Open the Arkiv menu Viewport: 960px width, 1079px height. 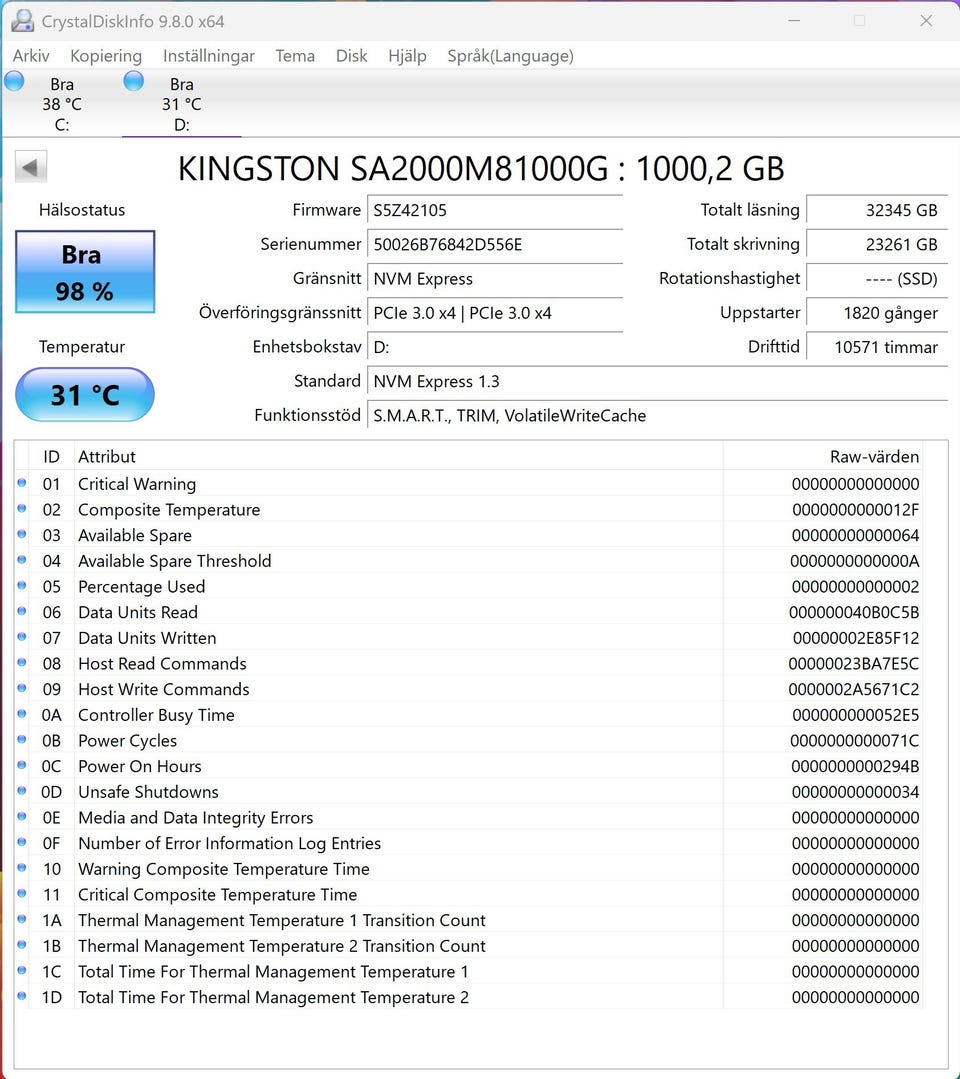[31, 56]
